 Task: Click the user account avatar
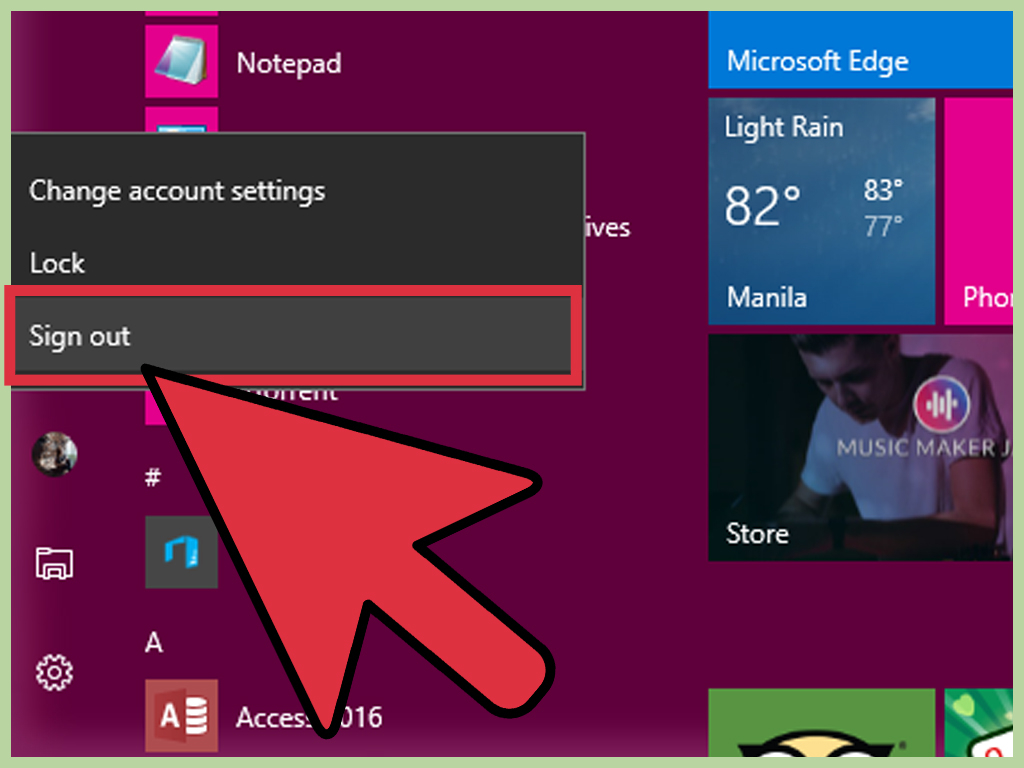[x=55, y=454]
